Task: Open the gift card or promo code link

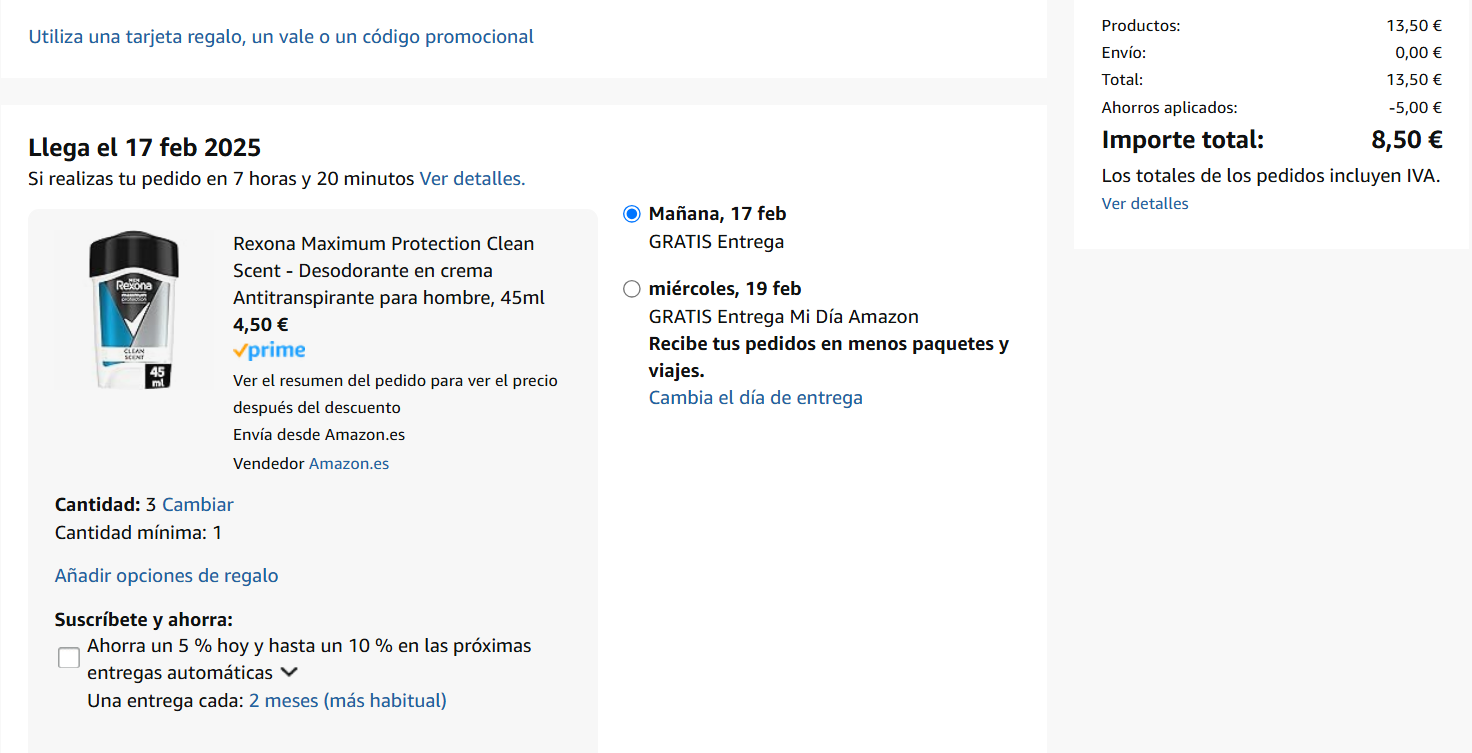Action: tap(281, 37)
